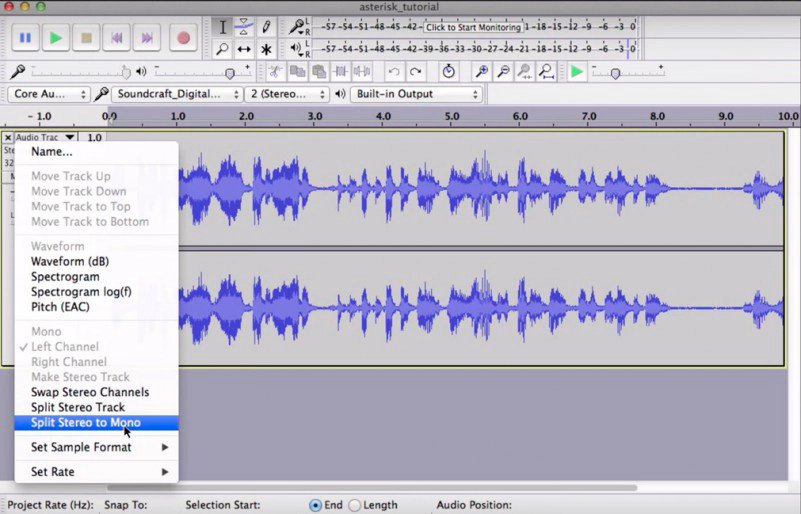Viewport: 801px width, 514px height.
Task: Activate the Multi-tool asterisk icon
Action: click(x=266, y=49)
